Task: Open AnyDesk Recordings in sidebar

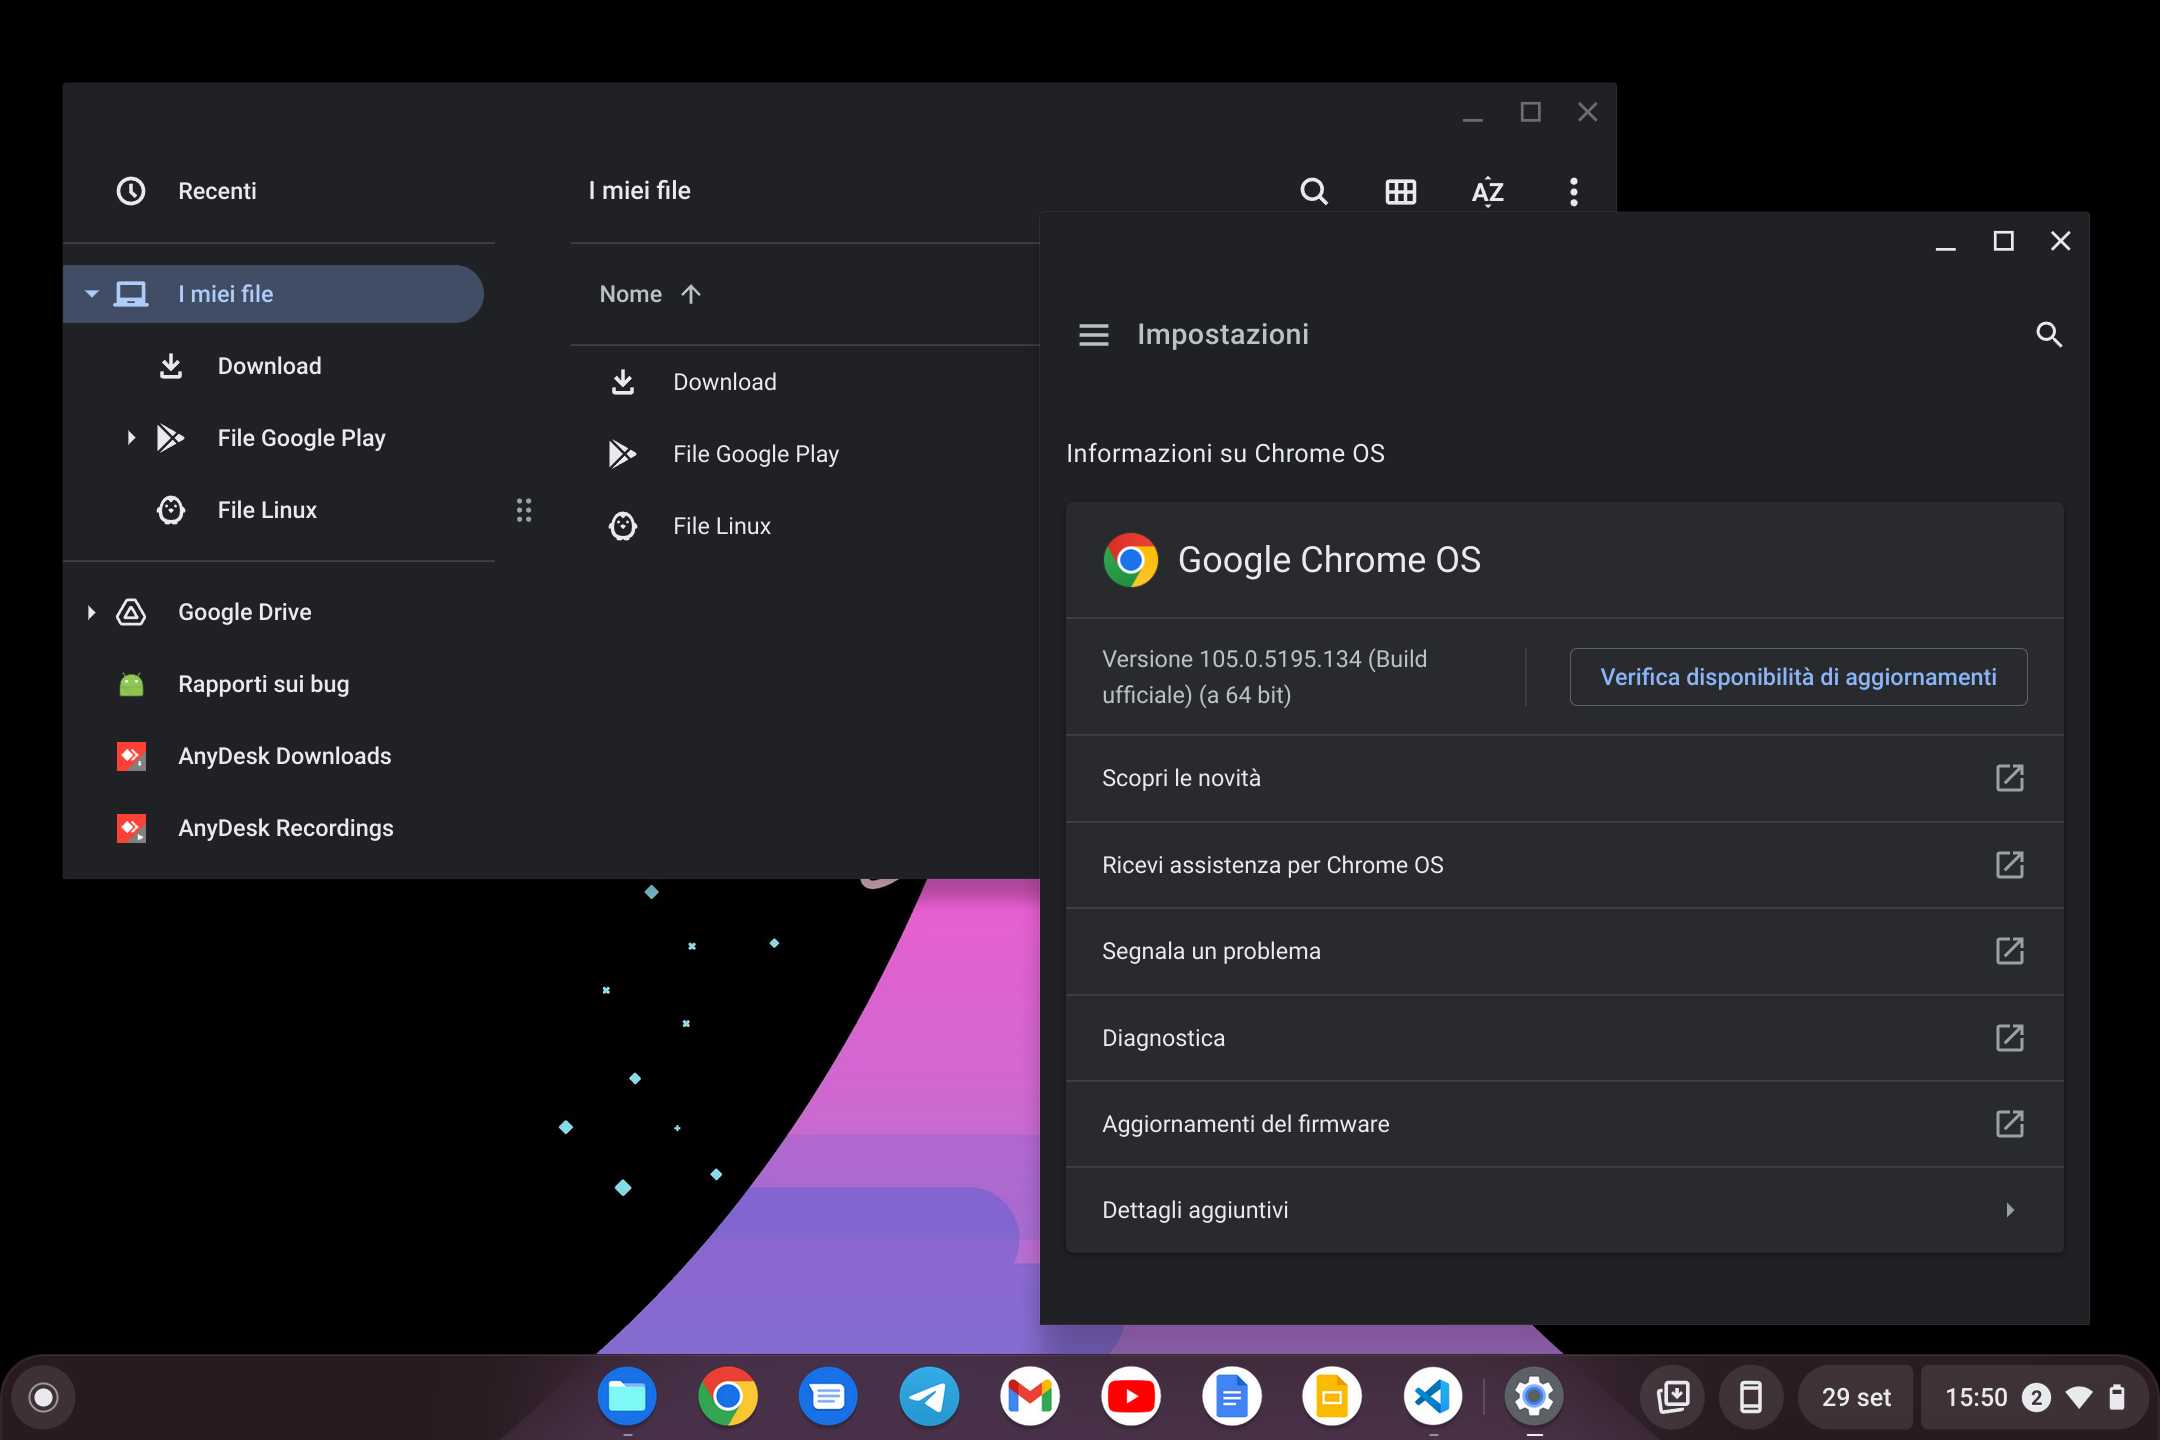Action: click(x=285, y=828)
